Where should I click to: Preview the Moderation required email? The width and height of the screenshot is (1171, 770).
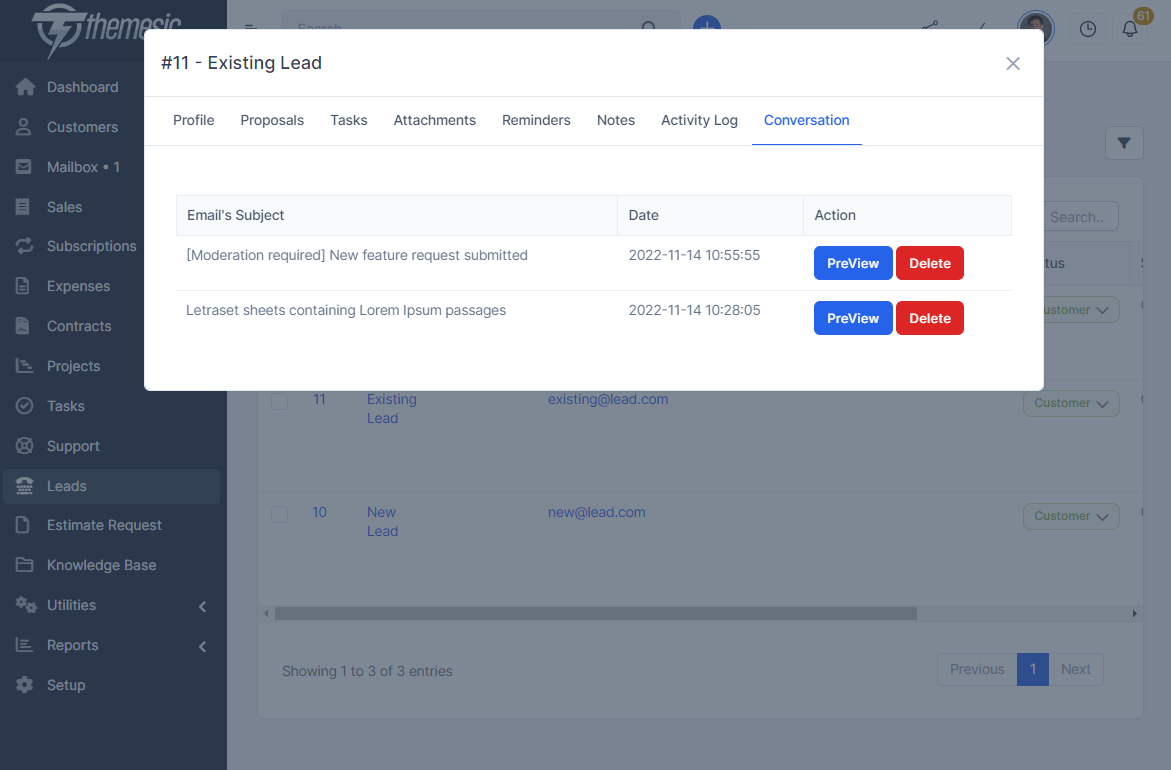click(x=852, y=263)
